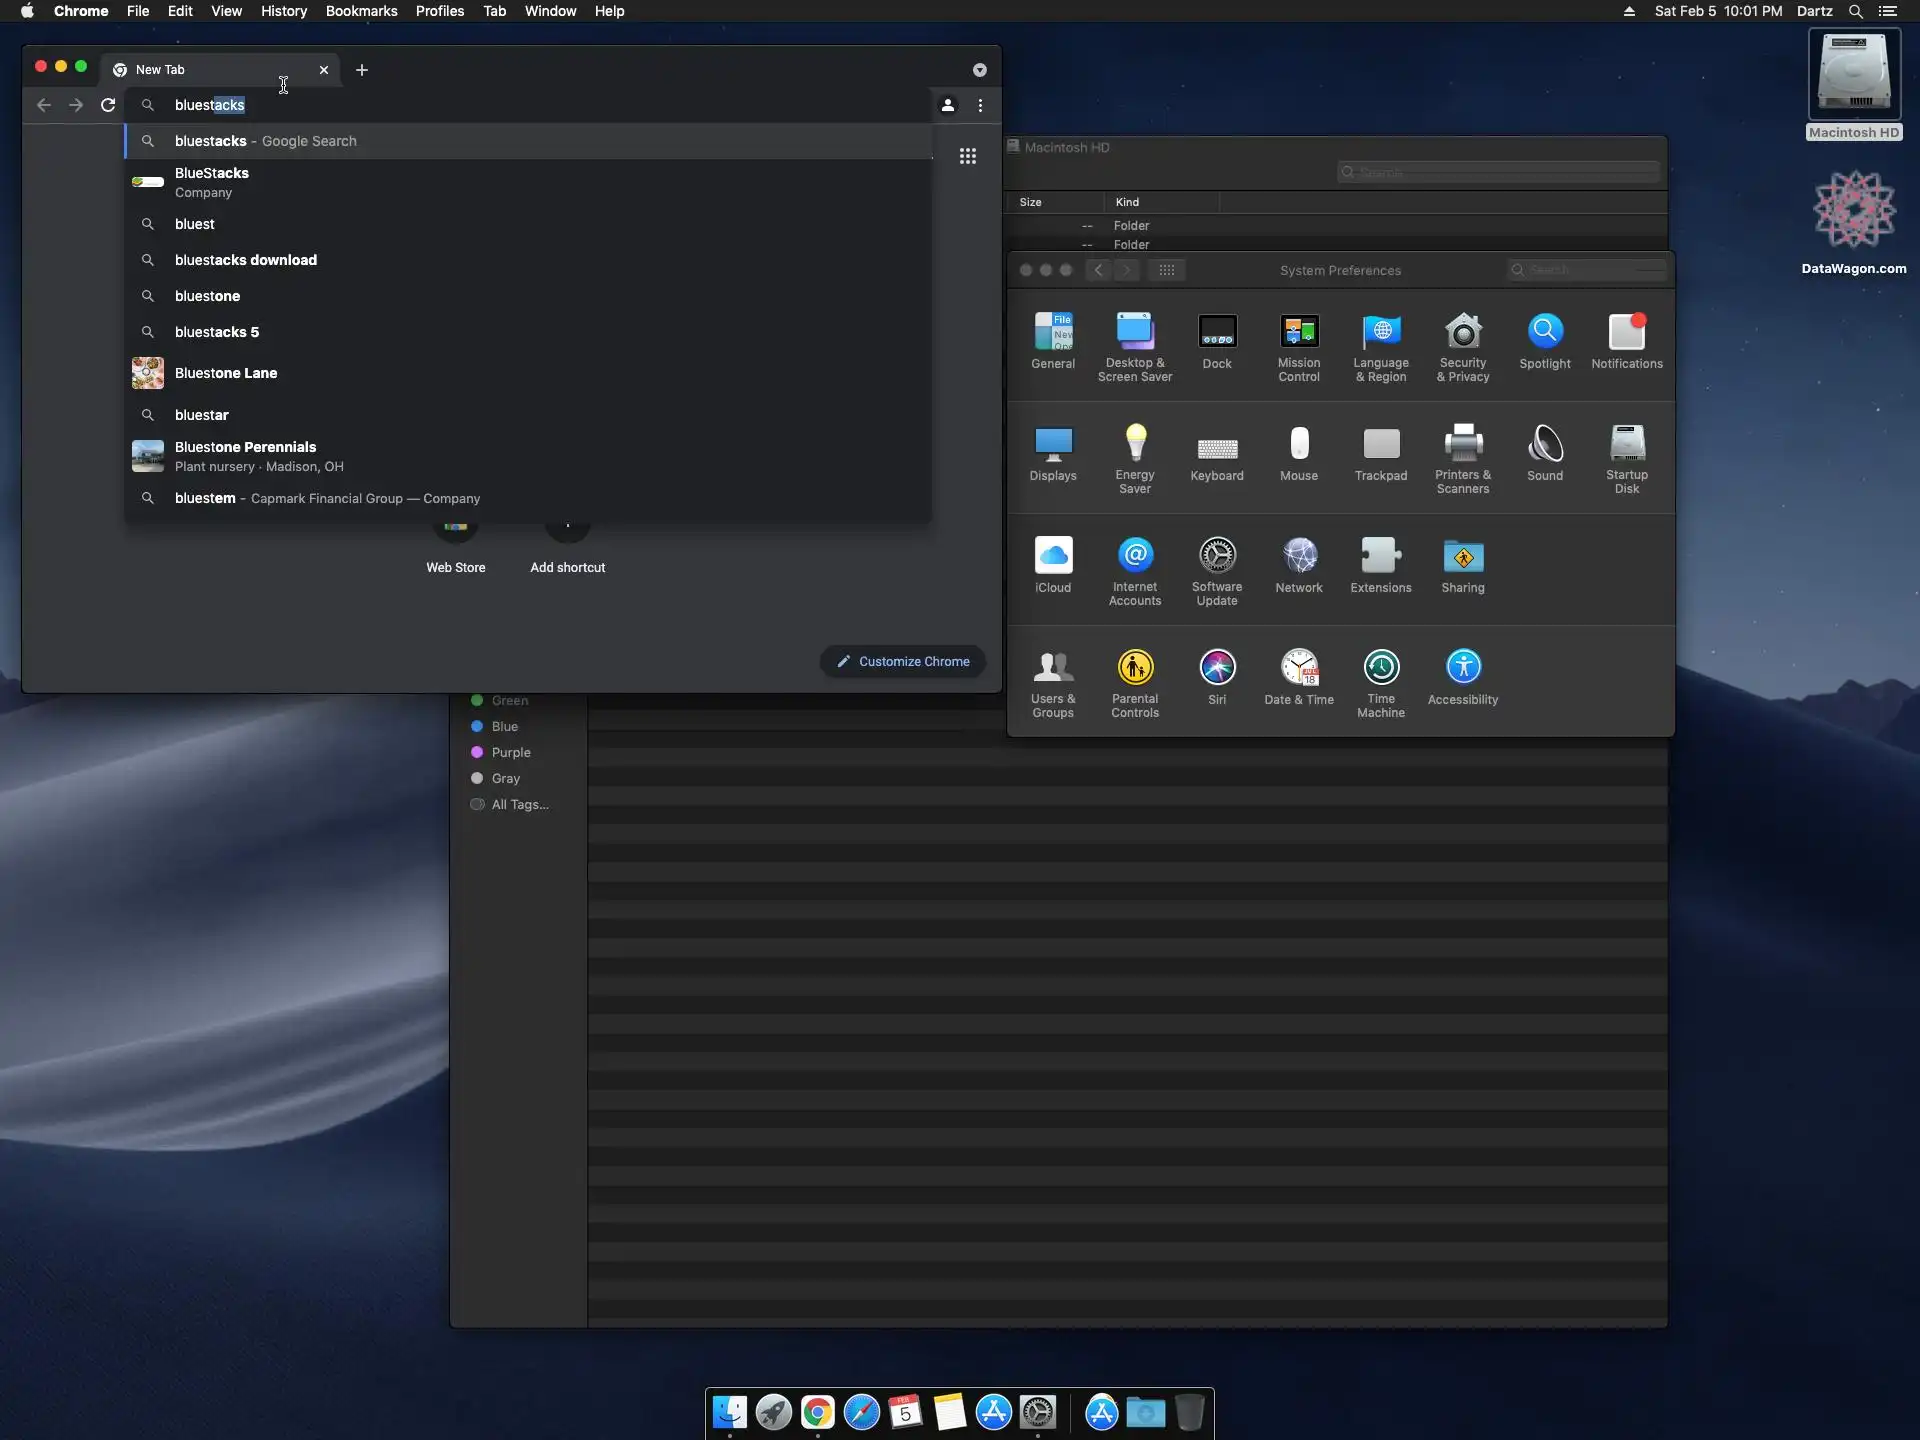
Task: Open the tab search dropdown arrow
Action: pyautogui.click(x=979, y=70)
